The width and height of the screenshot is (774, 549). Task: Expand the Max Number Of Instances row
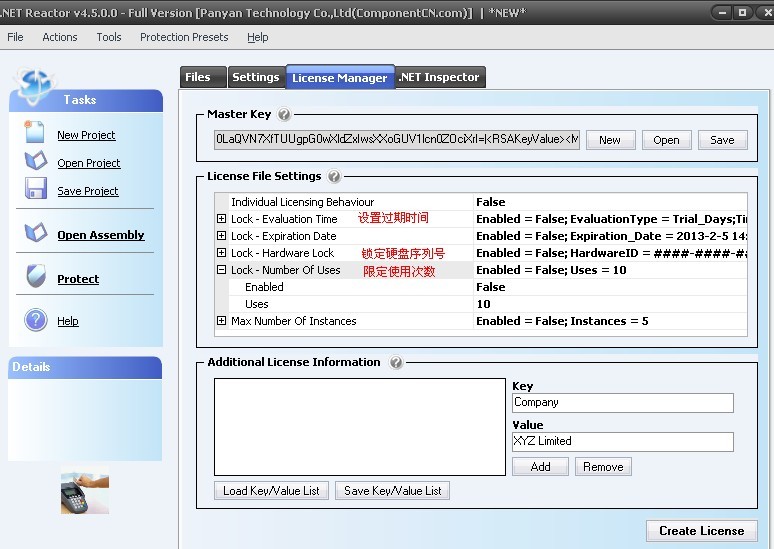[x=222, y=321]
